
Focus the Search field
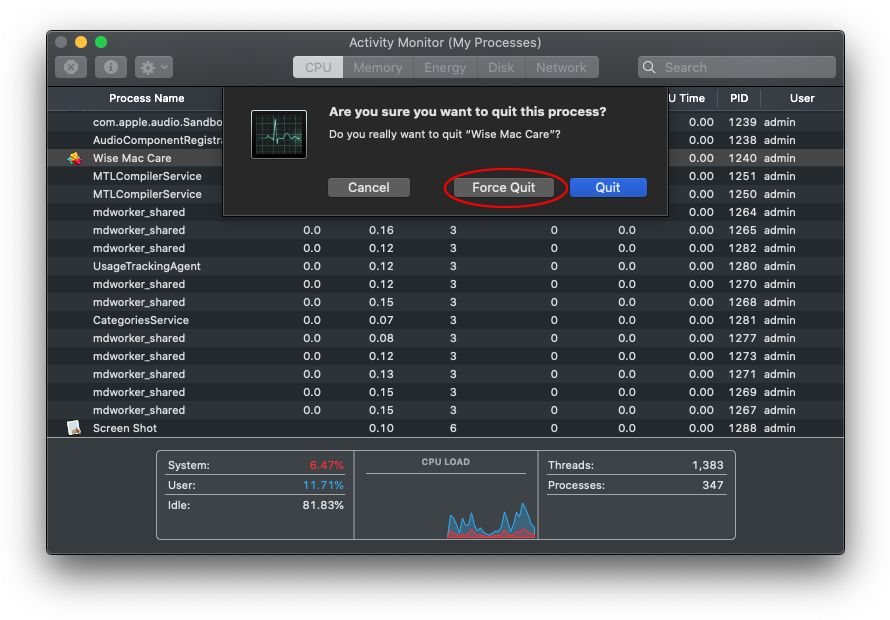(x=737, y=68)
